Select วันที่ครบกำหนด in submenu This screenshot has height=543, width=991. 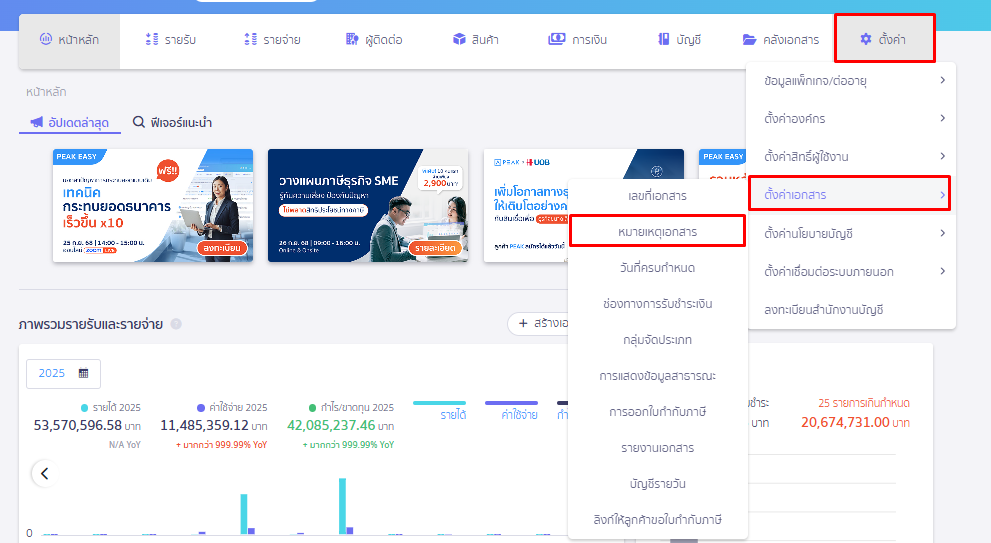pyautogui.click(x=657, y=268)
